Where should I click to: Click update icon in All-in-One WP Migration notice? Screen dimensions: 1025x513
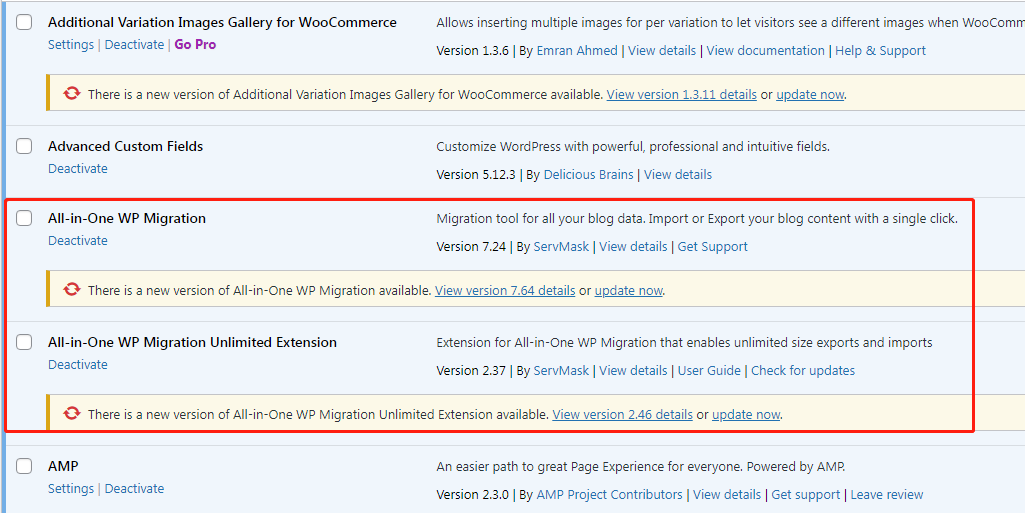coord(72,290)
